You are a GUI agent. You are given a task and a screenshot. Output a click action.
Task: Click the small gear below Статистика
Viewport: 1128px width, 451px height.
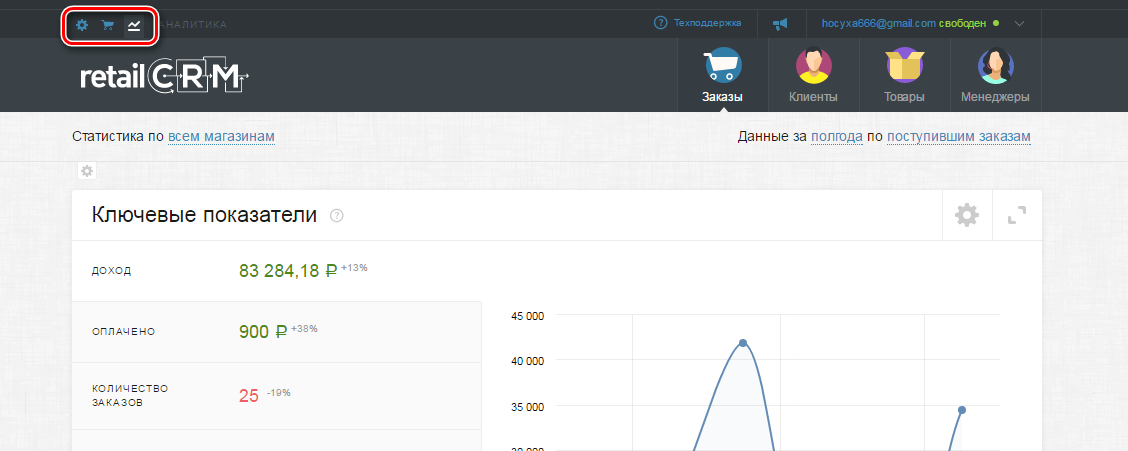click(87, 171)
